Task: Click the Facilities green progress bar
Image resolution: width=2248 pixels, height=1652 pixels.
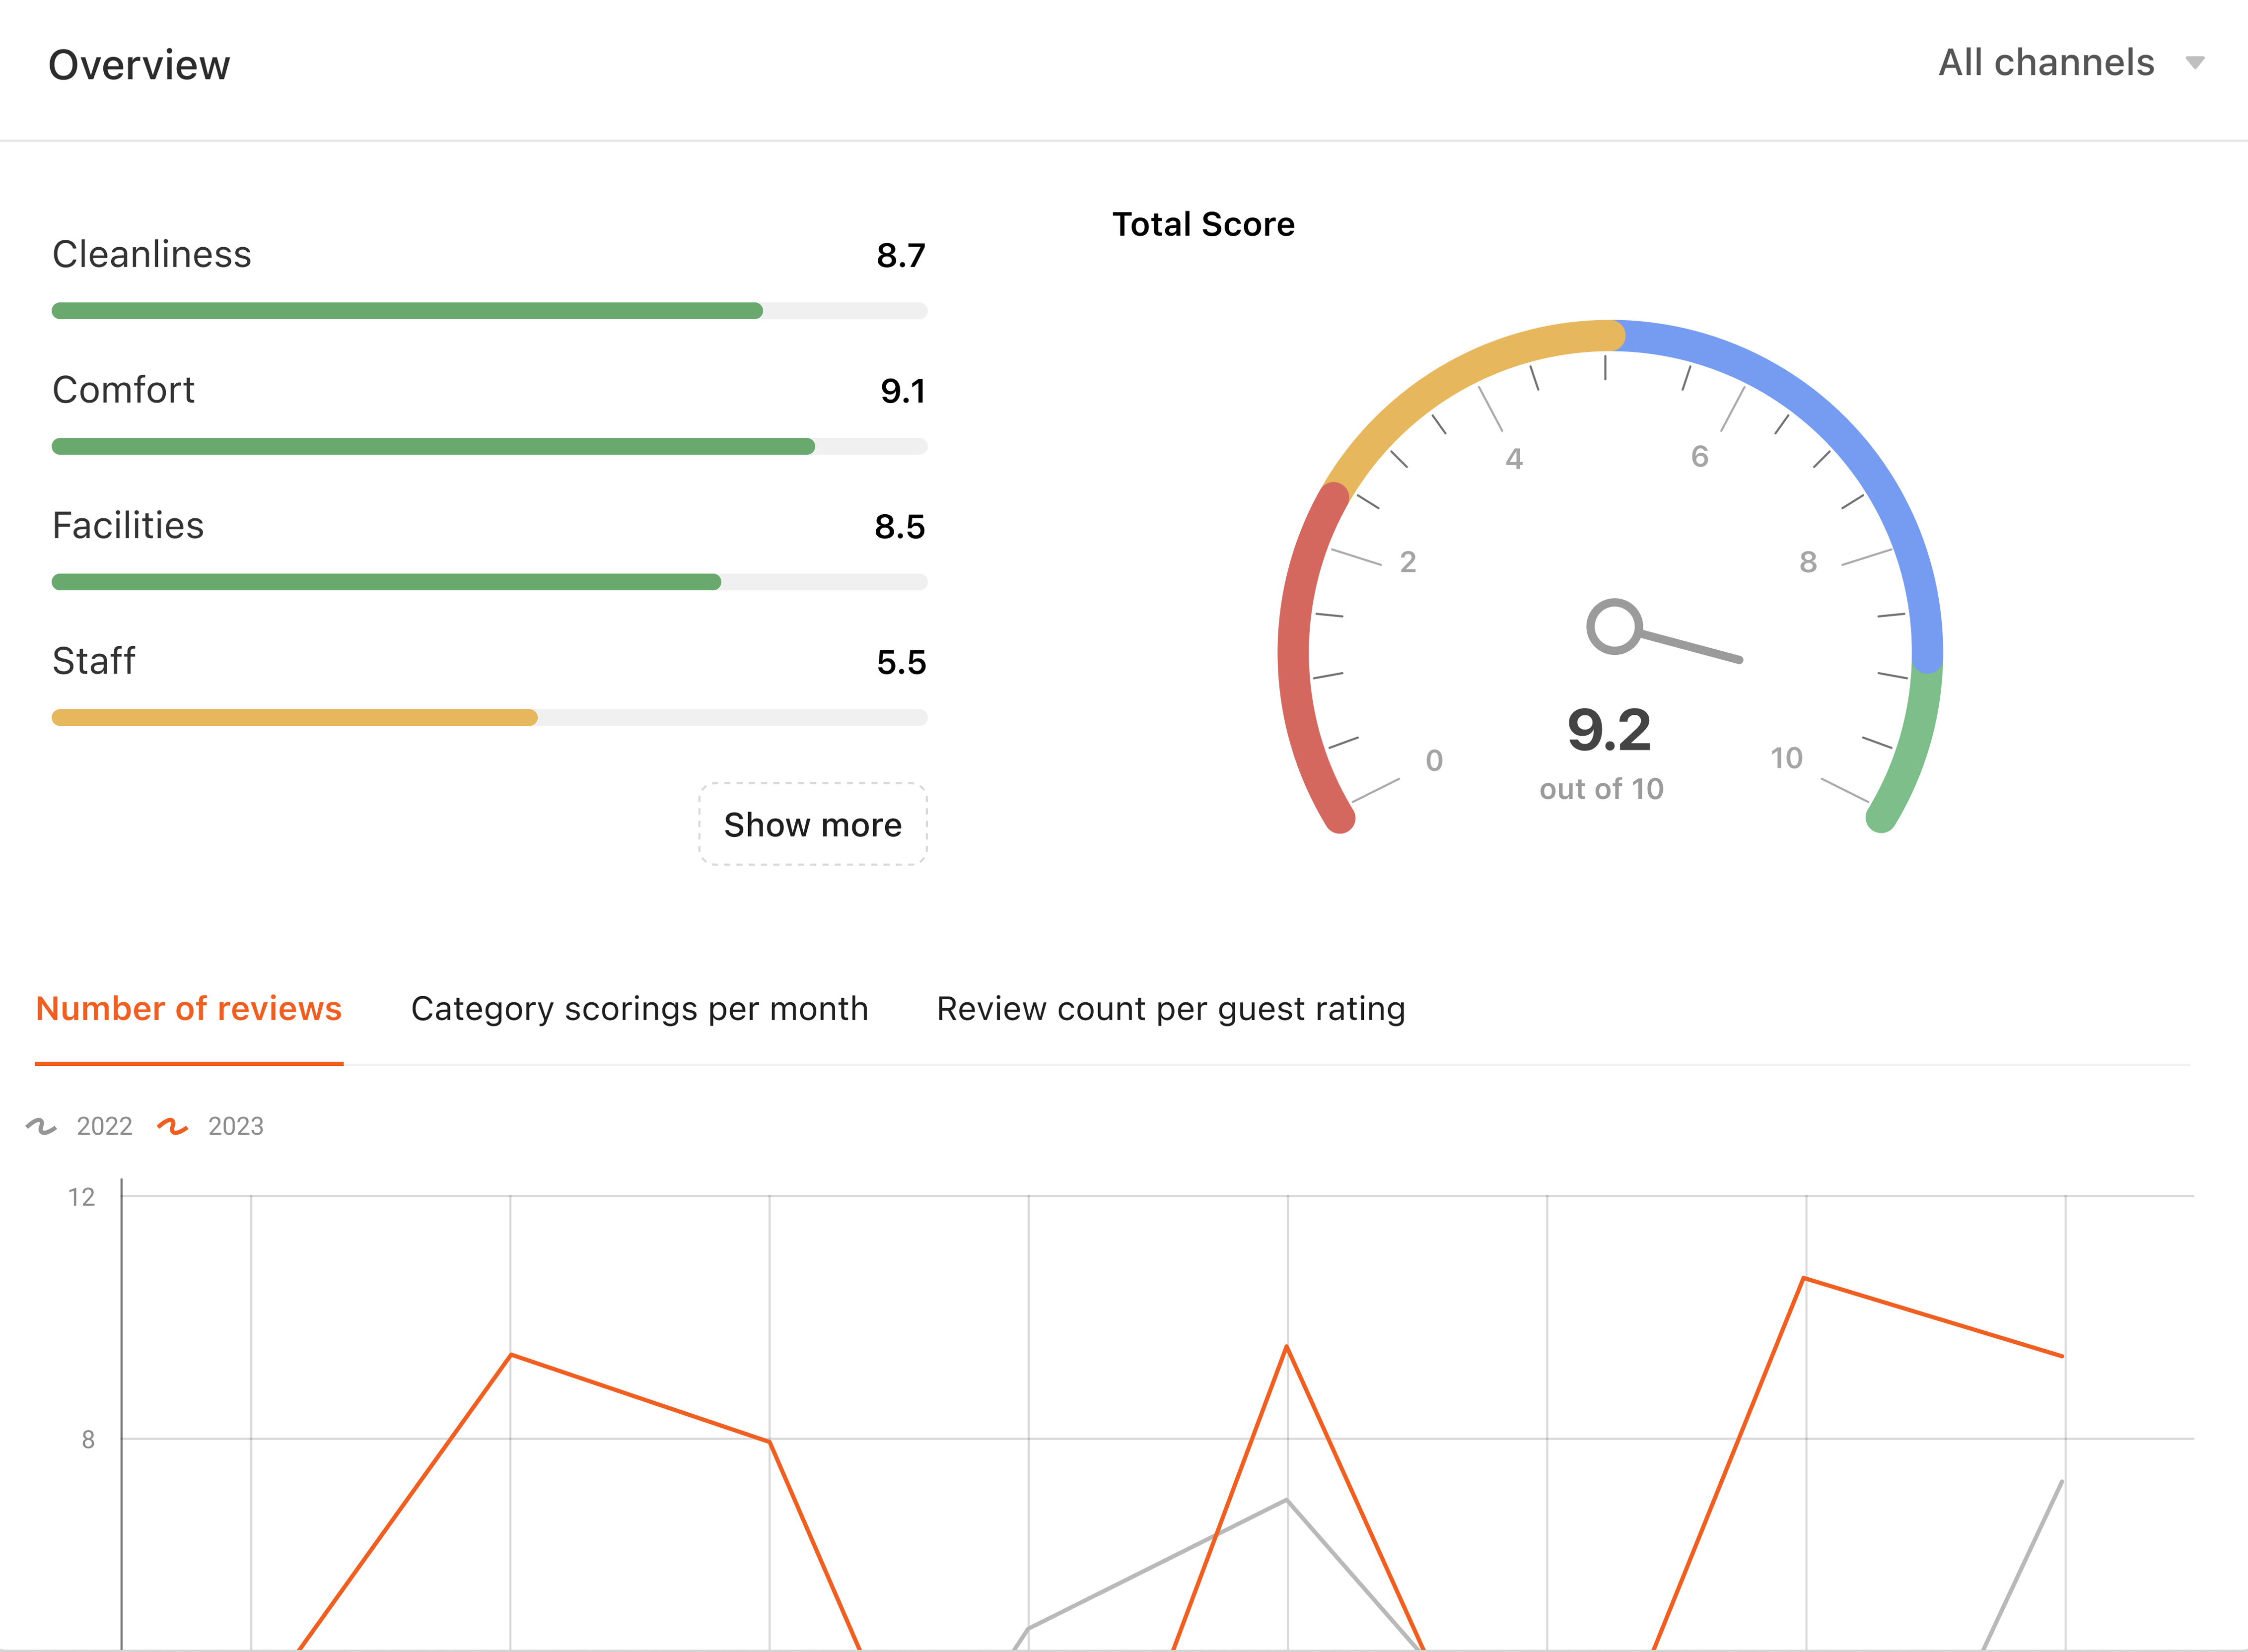Action: tap(386, 582)
